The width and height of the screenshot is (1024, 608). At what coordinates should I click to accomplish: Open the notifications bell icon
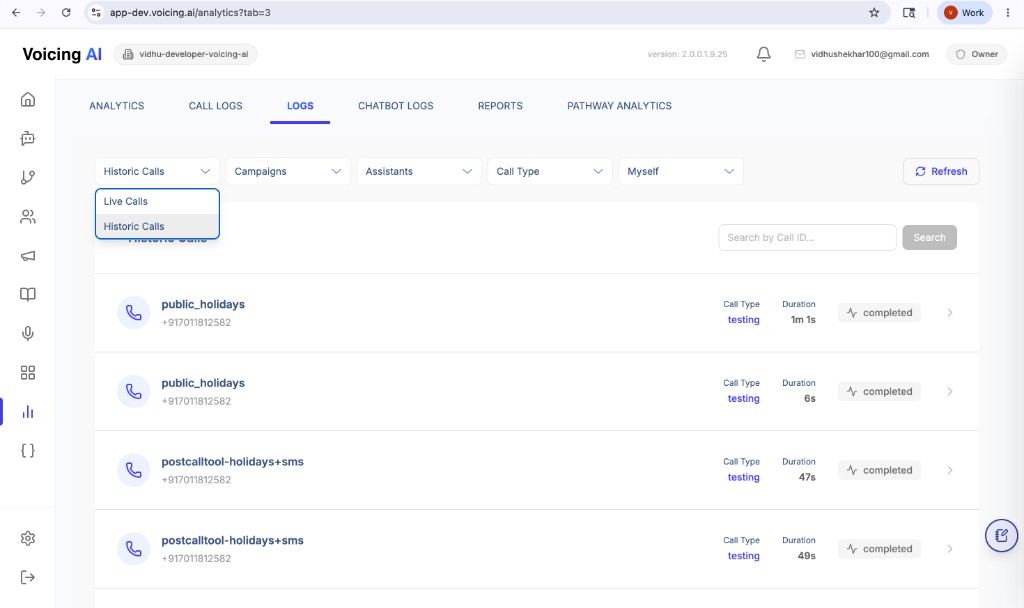click(763, 54)
